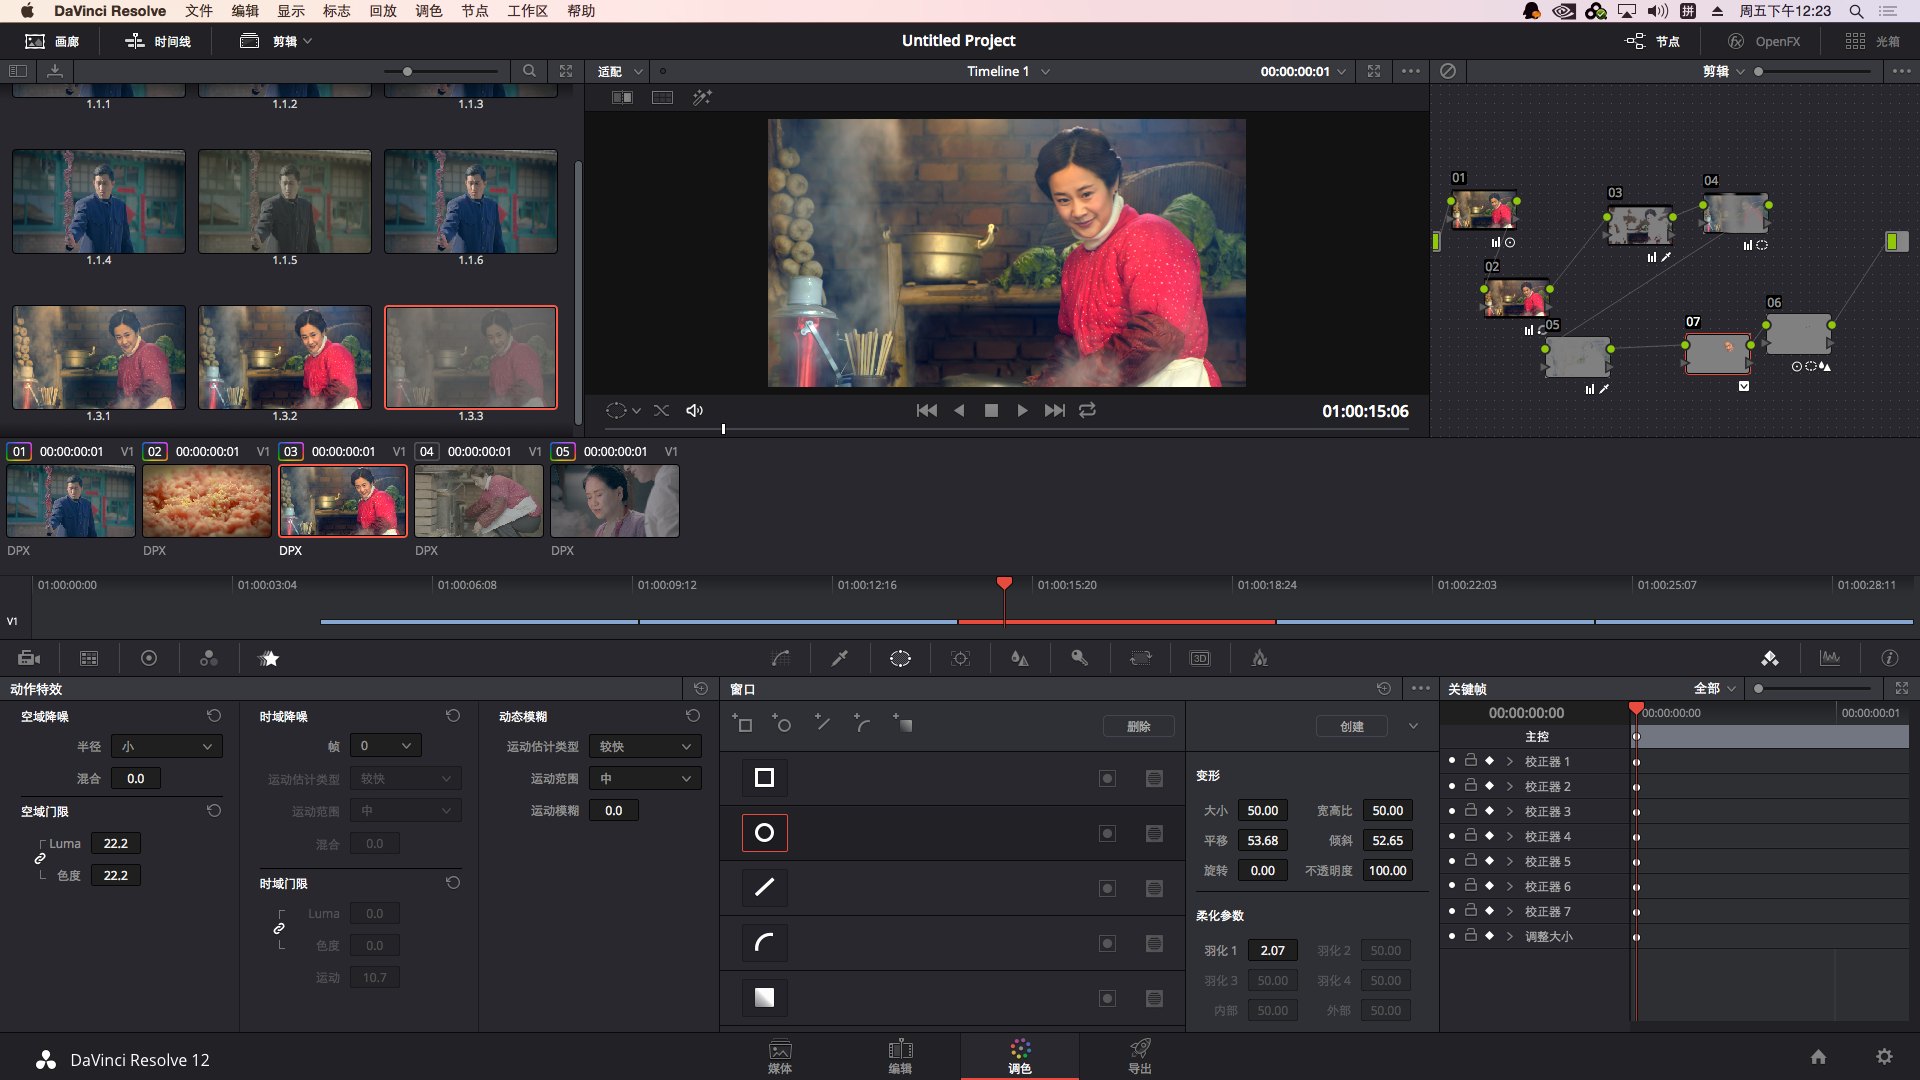Add a circular window
Image resolution: width=1920 pixels, height=1080 pixels.
782,724
